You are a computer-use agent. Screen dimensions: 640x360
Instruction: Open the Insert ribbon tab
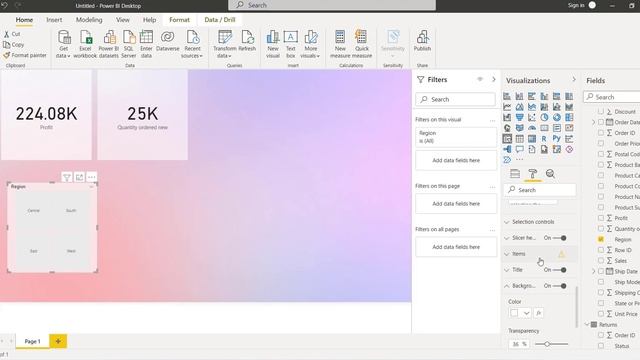(54, 20)
